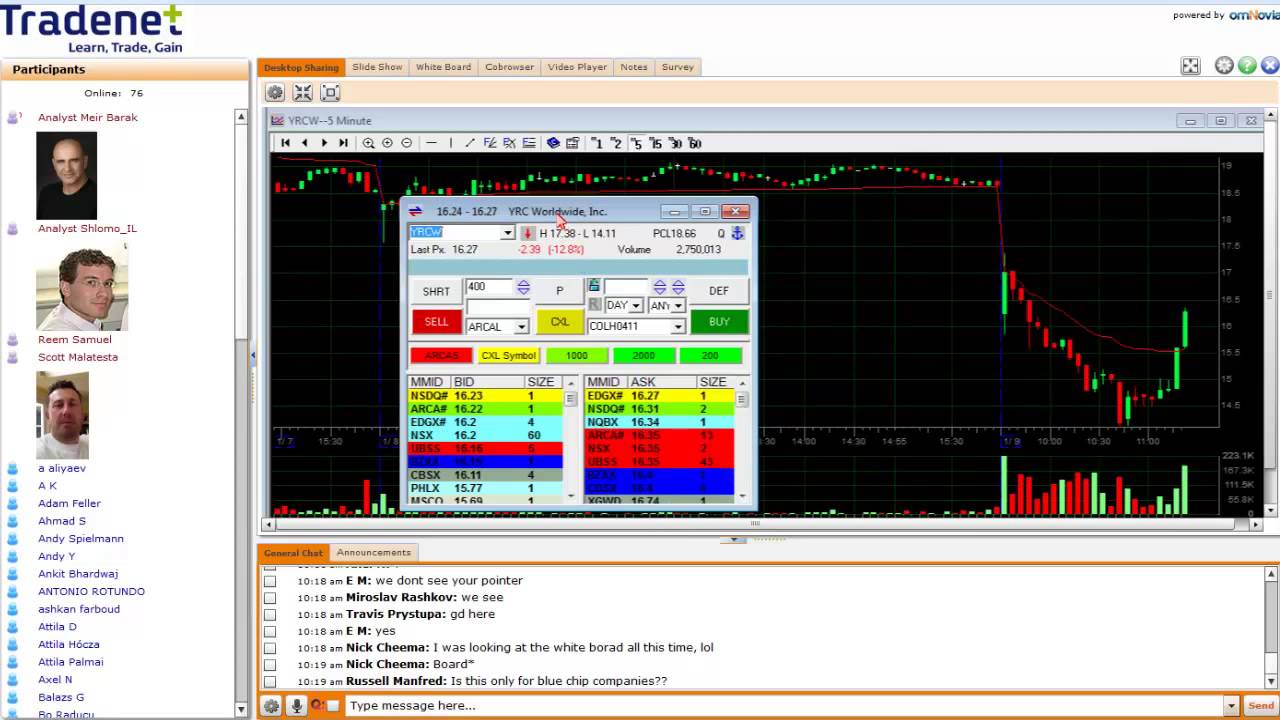The height and width of the screenshot is (720, 1280).
Task: Click the red ARCAS hotkey button
Action: pos(441,355)
